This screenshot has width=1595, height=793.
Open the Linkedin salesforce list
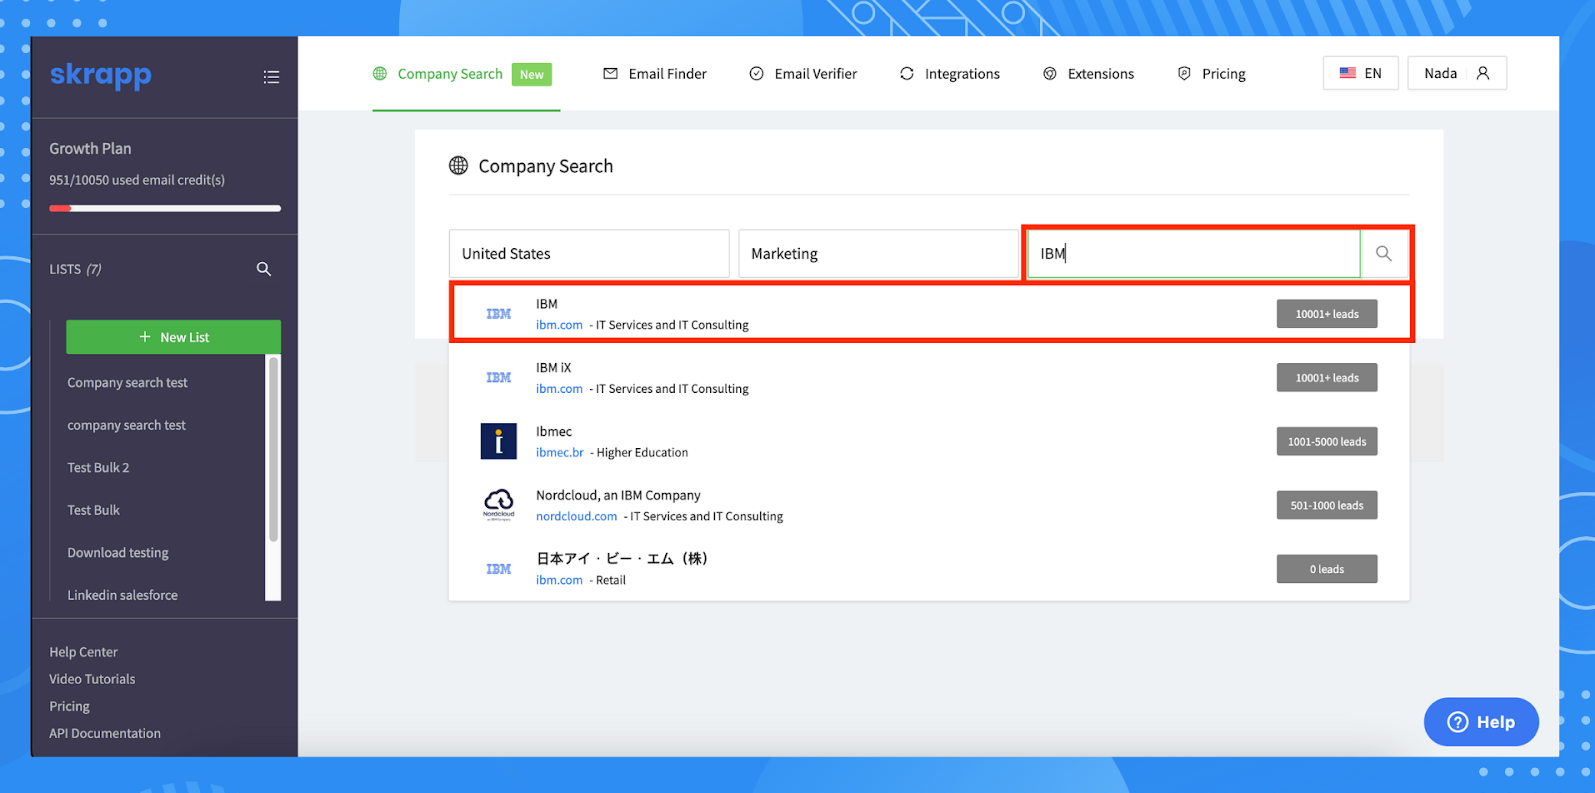[x=122, y=595]
